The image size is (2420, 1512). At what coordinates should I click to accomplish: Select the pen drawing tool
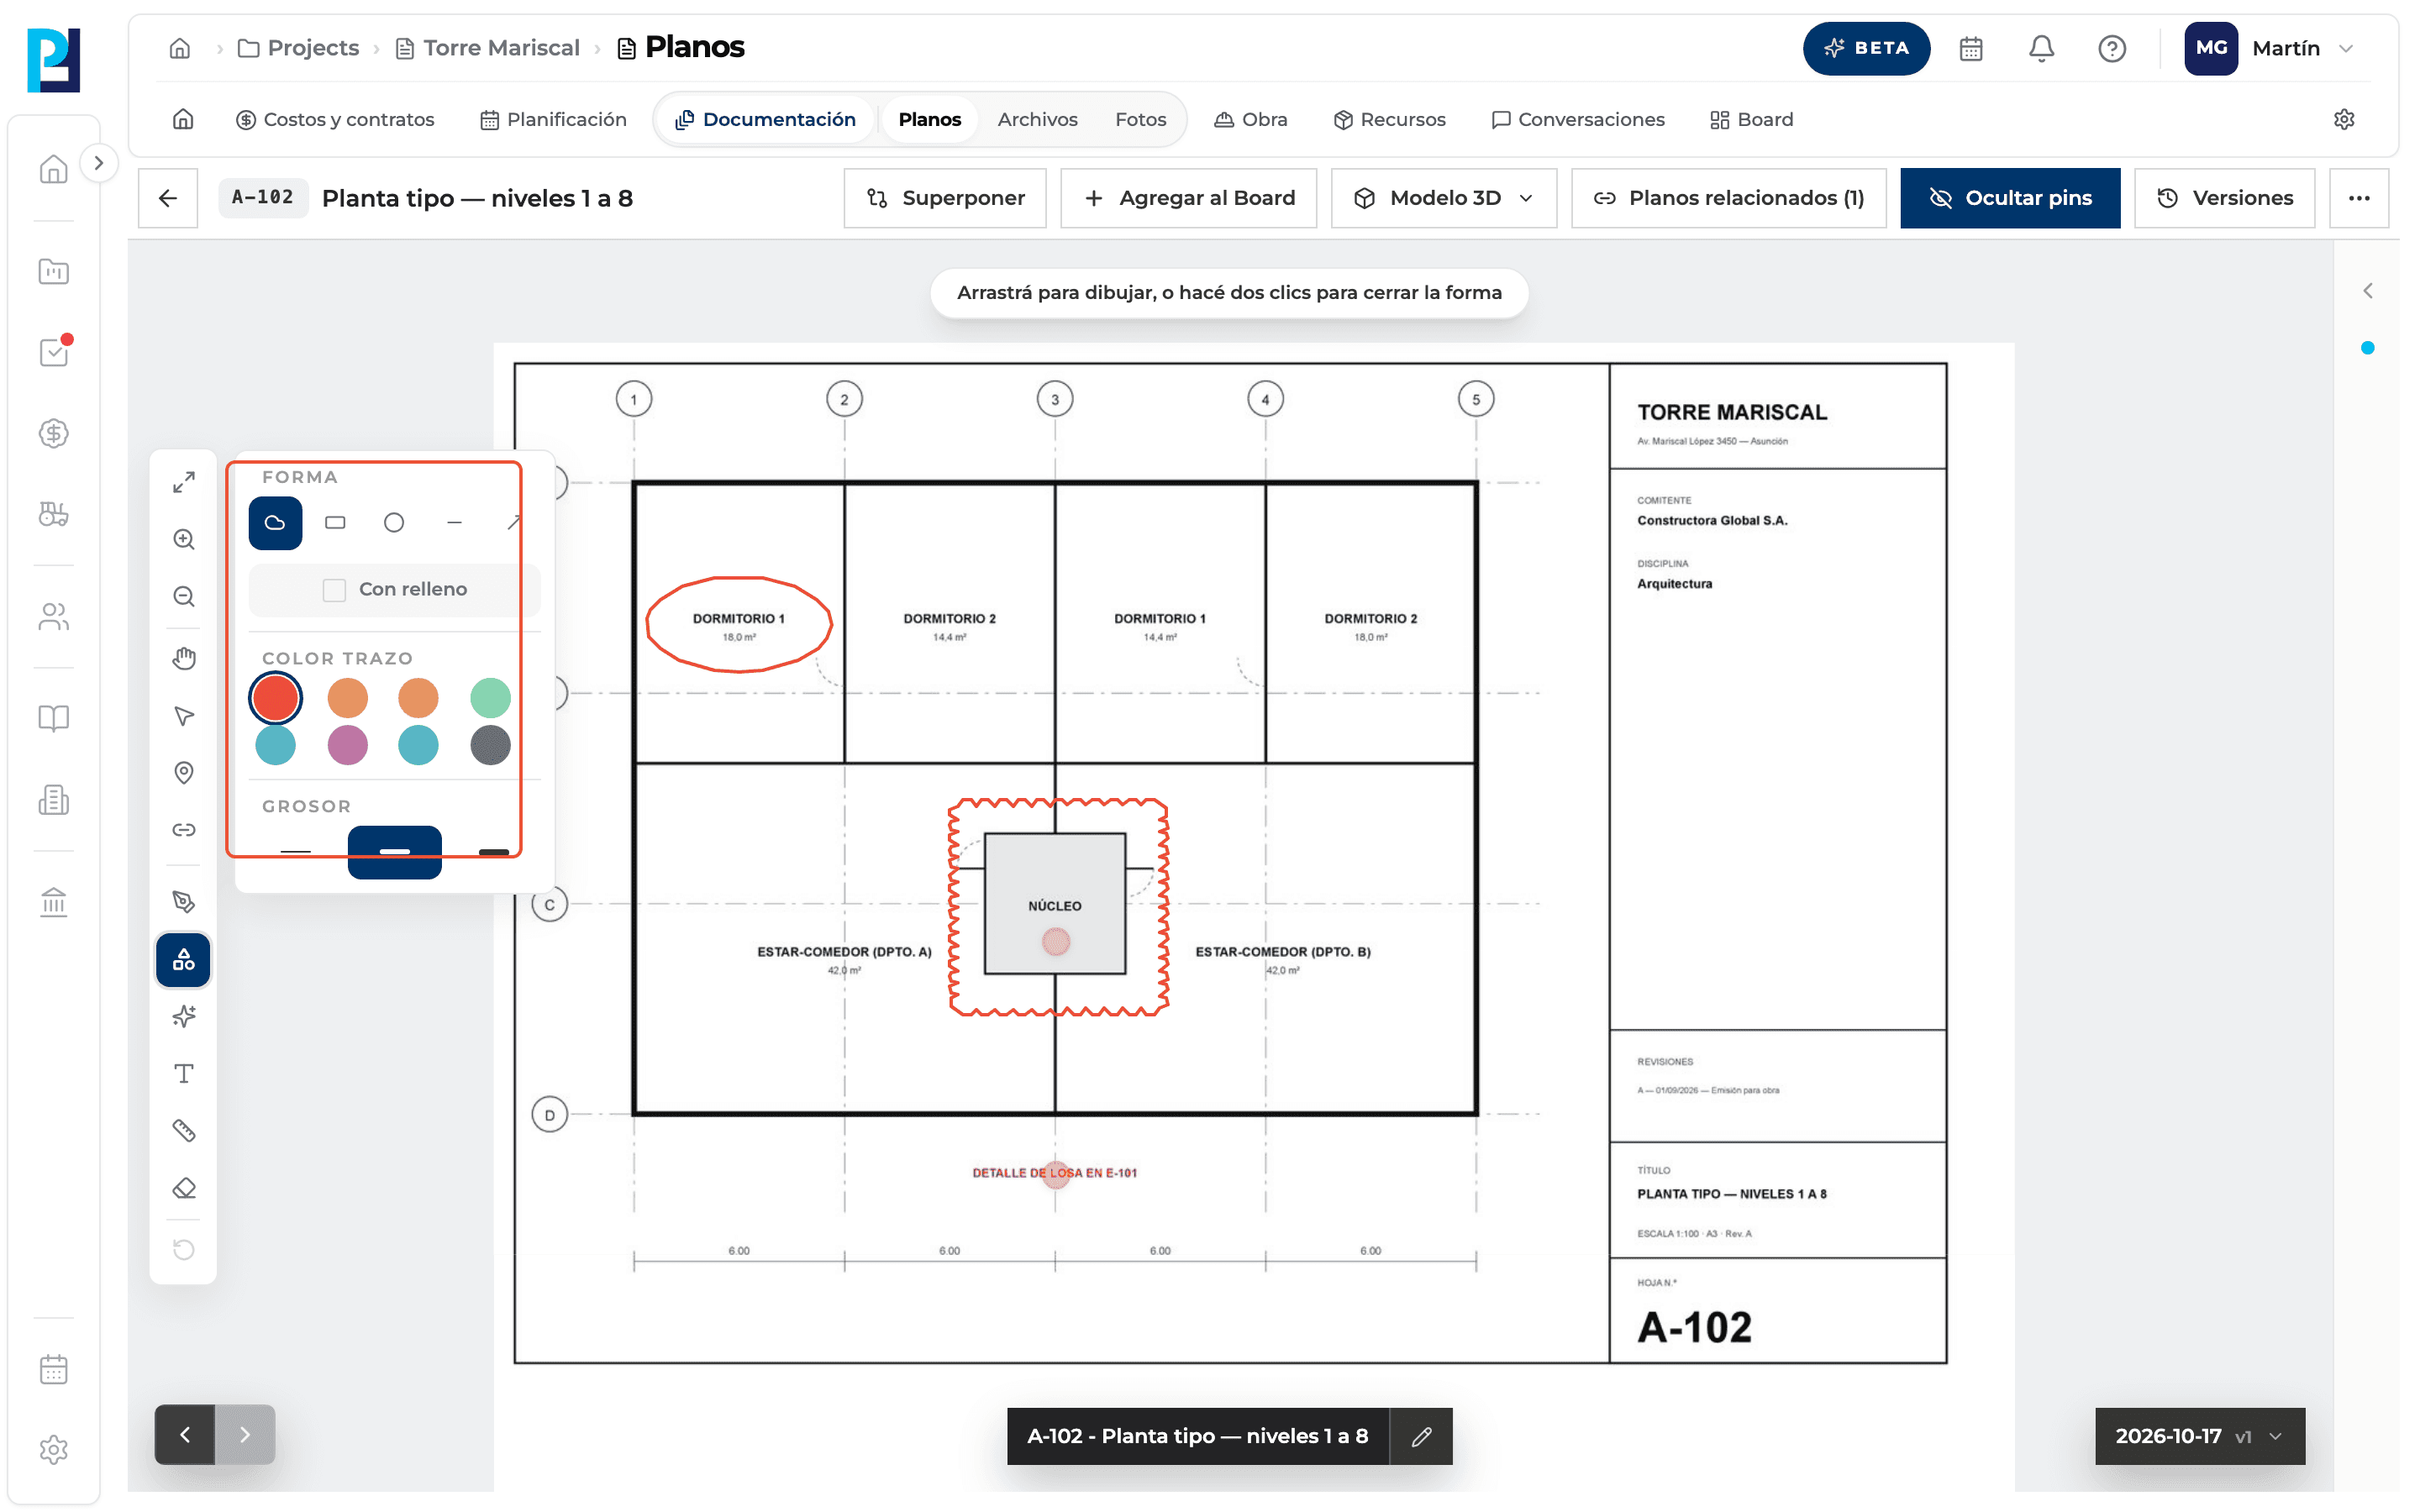click(184, 902)
